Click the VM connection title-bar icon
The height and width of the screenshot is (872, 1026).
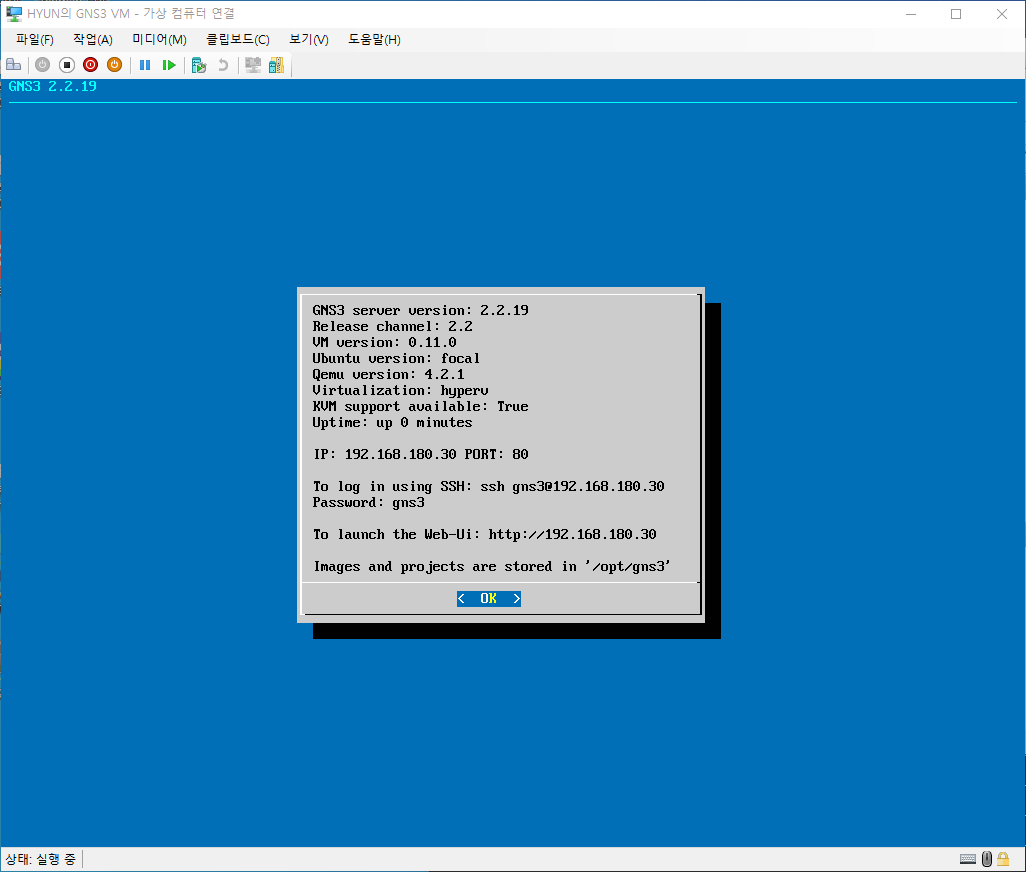coord(14,14)
